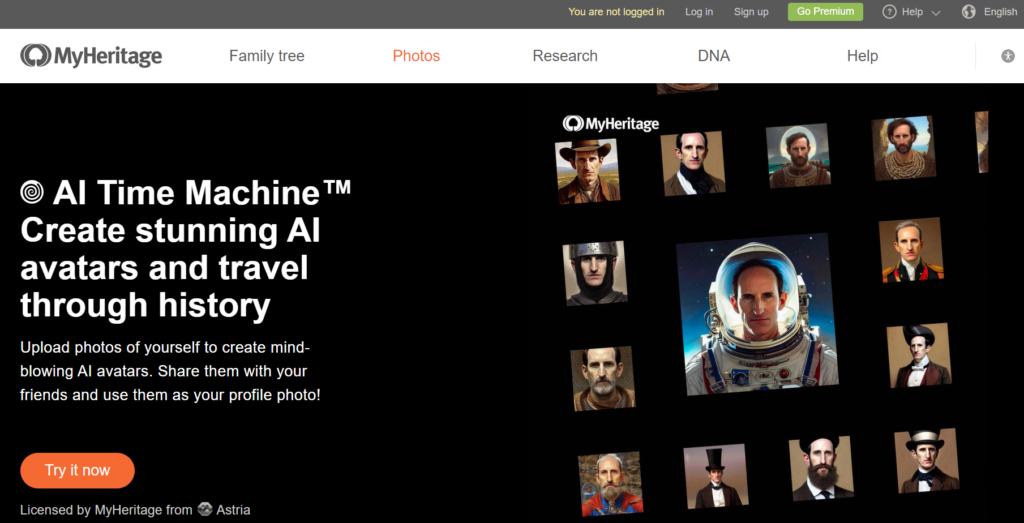Click the MyHeritage watermark logo above avatars

pos(611,123)
